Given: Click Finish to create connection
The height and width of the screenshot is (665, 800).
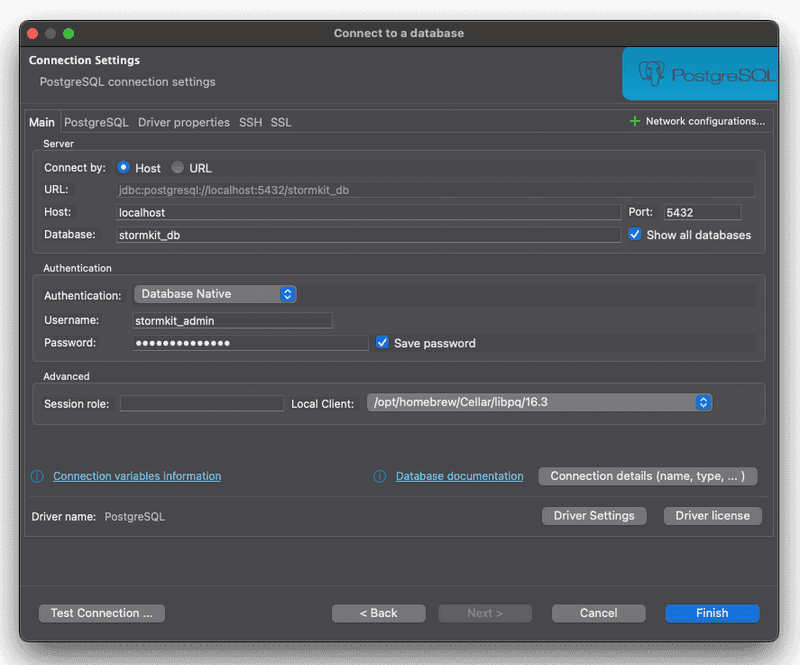Looking at the screenshot, I should 712,613.
